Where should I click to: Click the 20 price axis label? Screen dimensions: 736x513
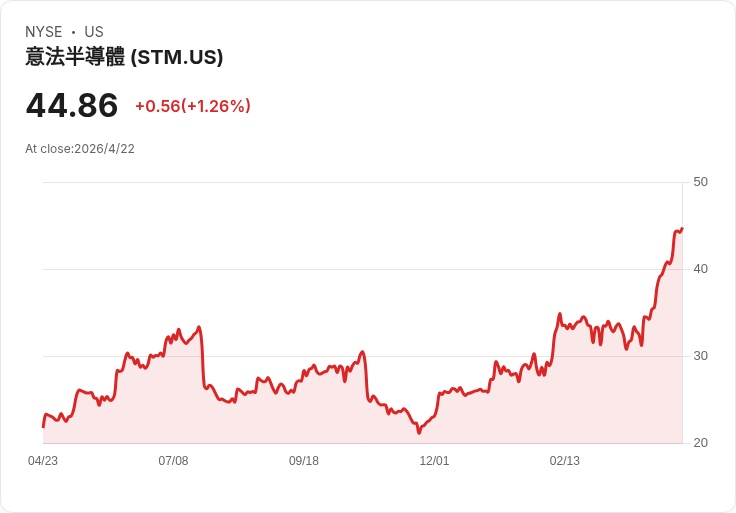click(700, 443)
